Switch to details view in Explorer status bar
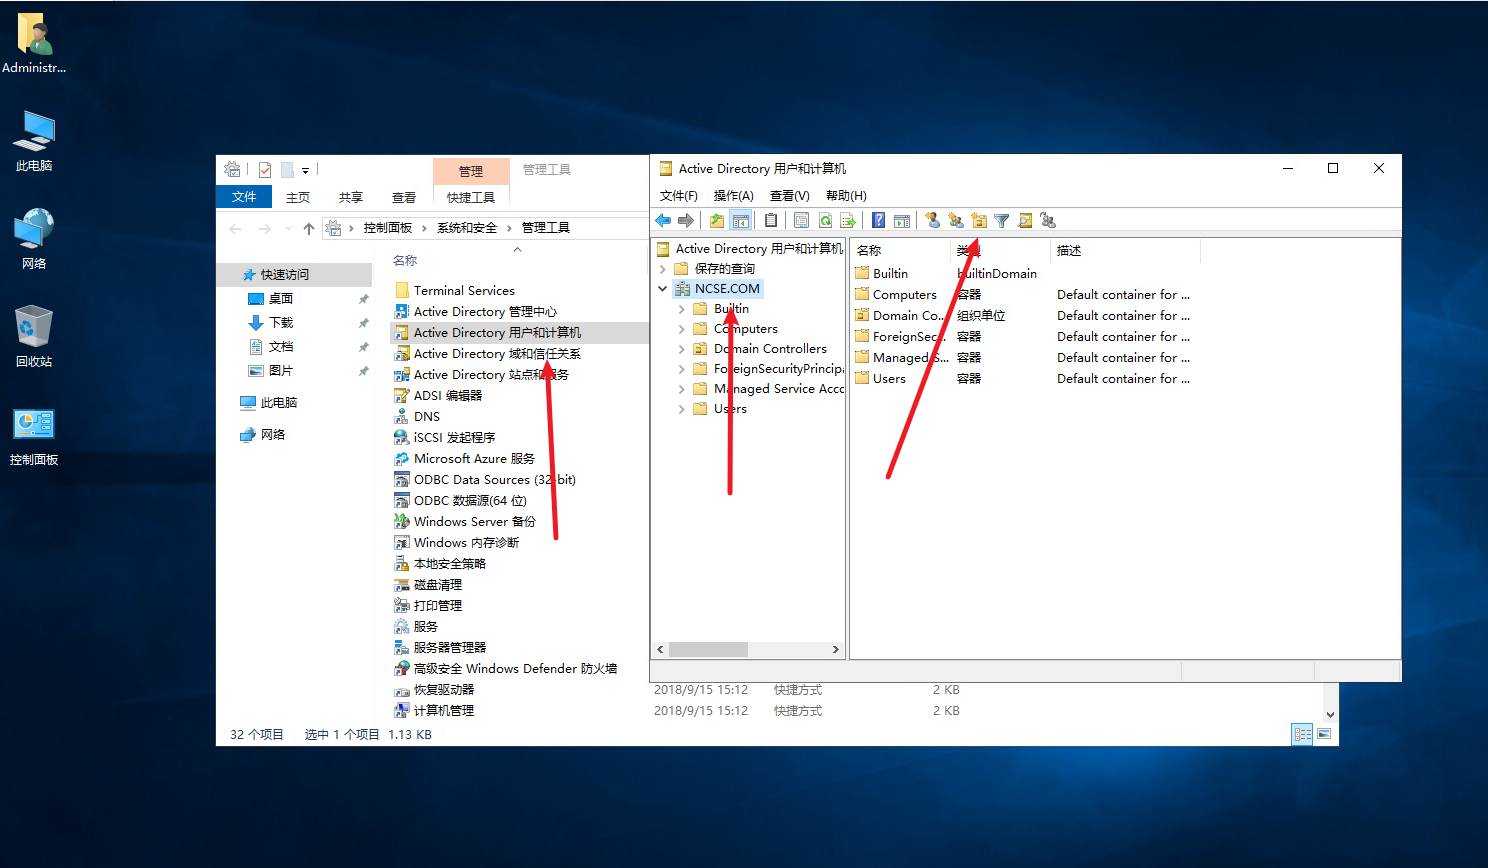The image size is (1488, 868). pos(1302,734)
